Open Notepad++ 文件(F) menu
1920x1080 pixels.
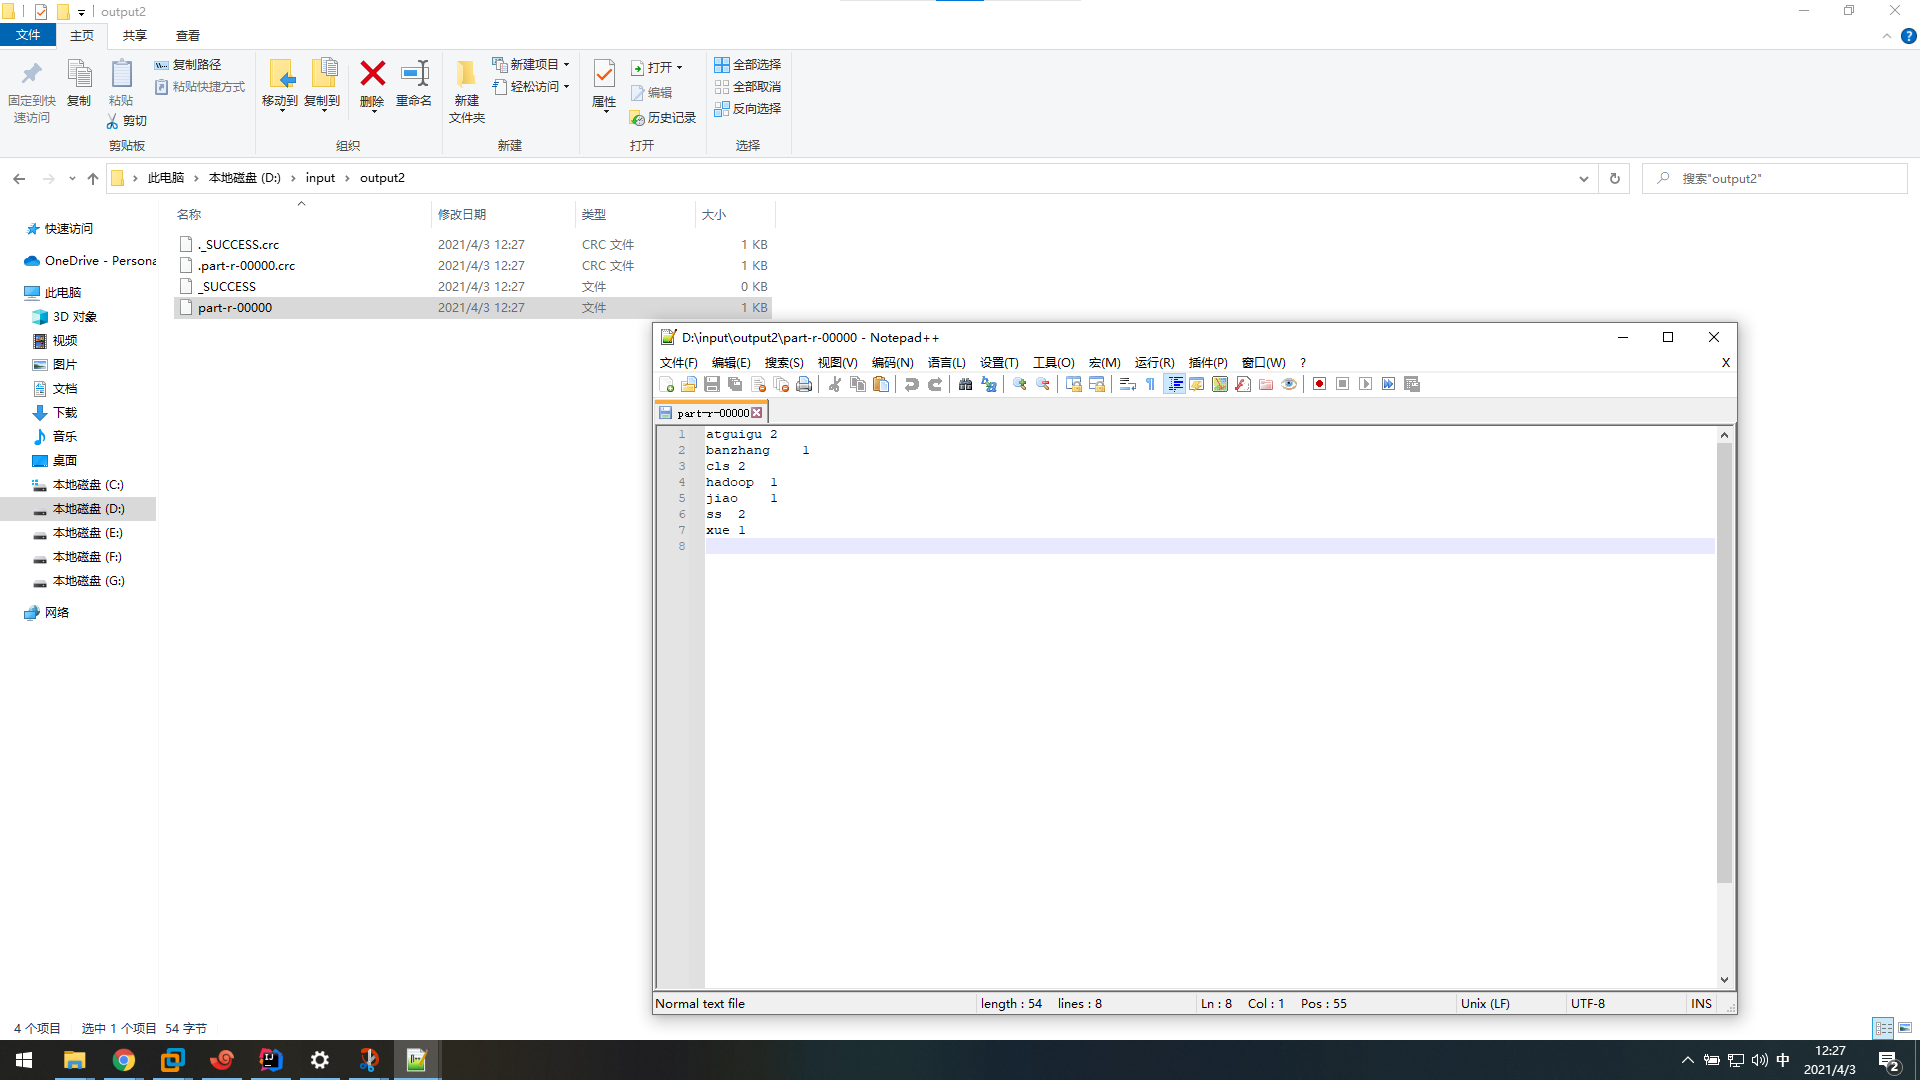coord(679,363)
